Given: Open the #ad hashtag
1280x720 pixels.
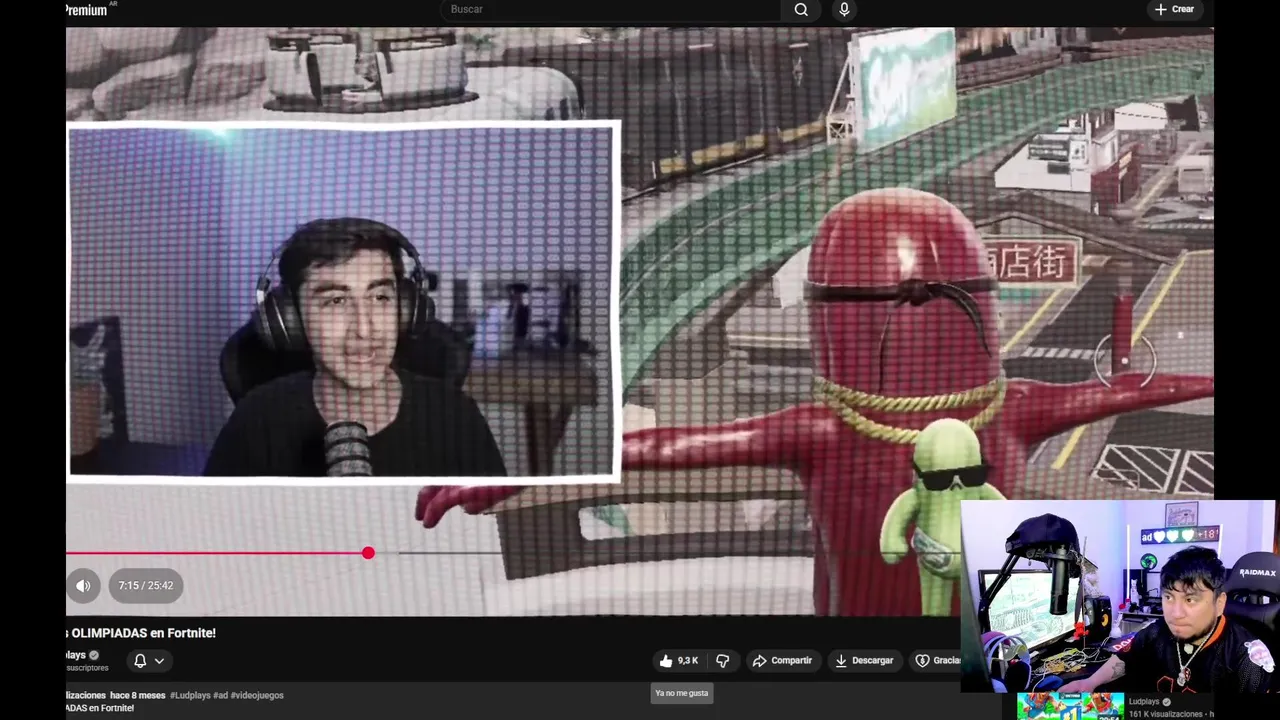Looking at the screenshot, I should click(x=220, y=695).
